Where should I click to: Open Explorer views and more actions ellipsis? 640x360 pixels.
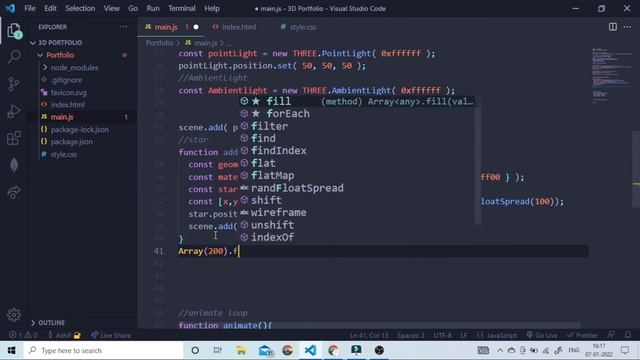tap(123, 27)
